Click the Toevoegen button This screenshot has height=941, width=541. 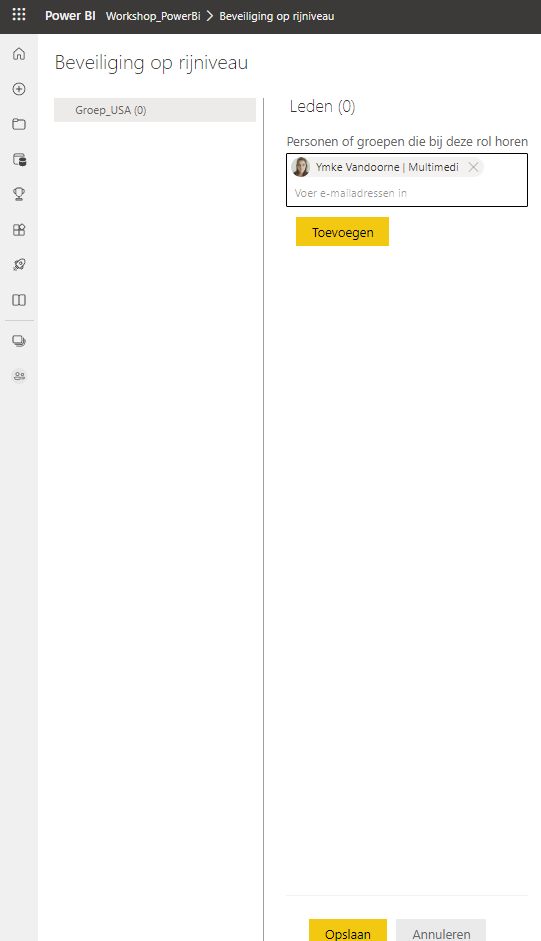coord(342,232)
